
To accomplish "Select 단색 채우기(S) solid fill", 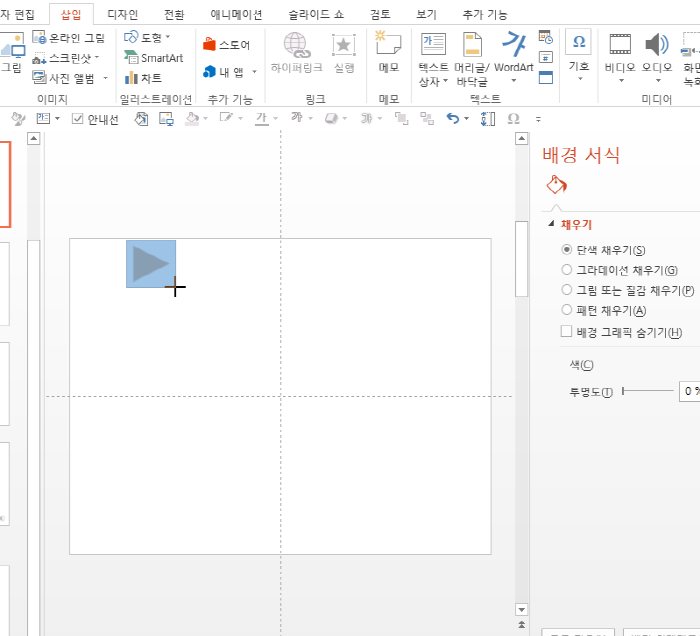I will pos(567,249).
